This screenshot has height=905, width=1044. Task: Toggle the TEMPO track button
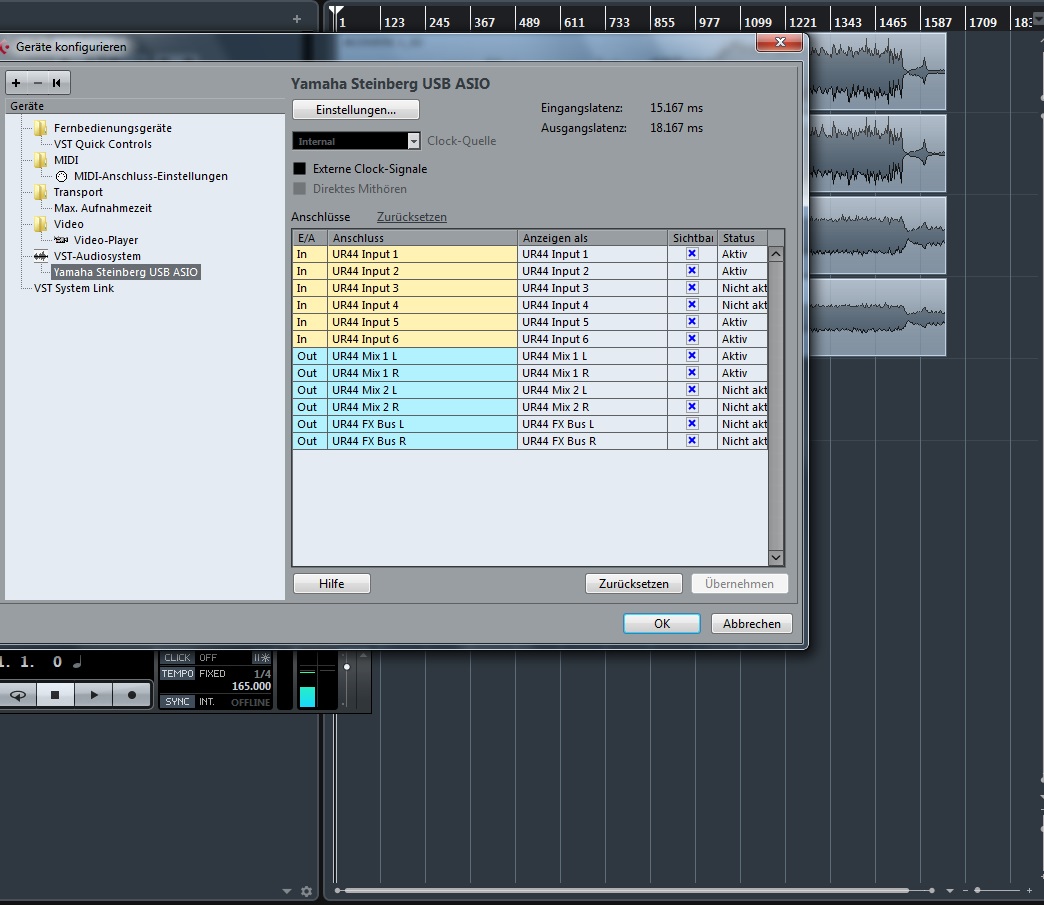click(178, 674)
